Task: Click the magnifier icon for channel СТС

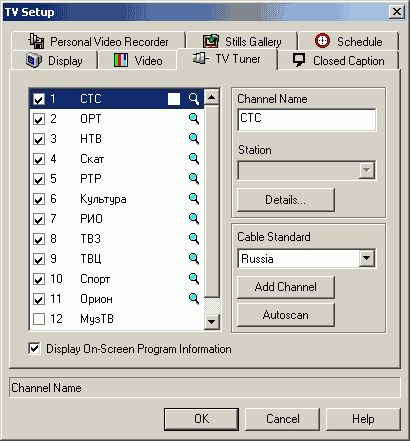Action: 194,99
